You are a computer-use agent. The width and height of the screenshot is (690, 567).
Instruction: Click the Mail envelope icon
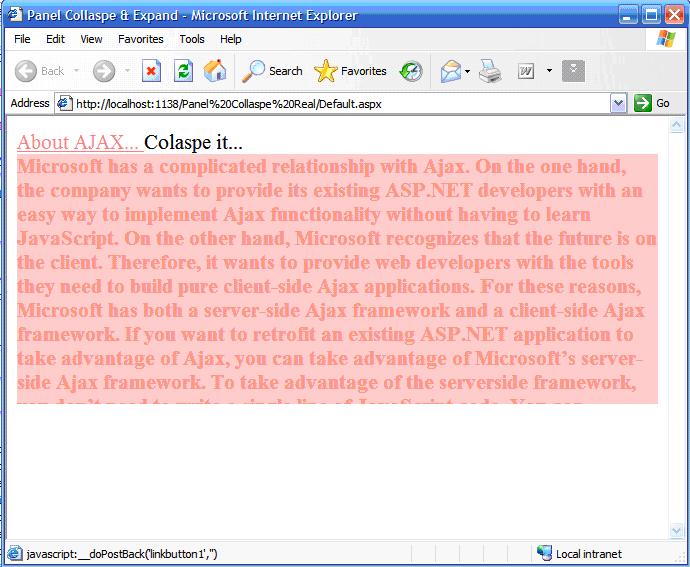pyautogui.click(x=451, y=71)
